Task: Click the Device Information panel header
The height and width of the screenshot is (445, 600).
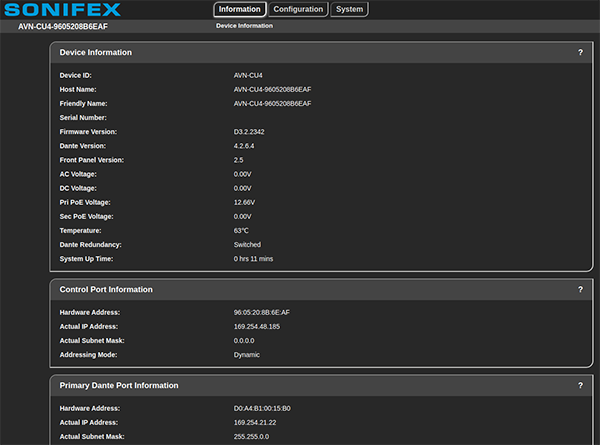Action: pos(321,52)
